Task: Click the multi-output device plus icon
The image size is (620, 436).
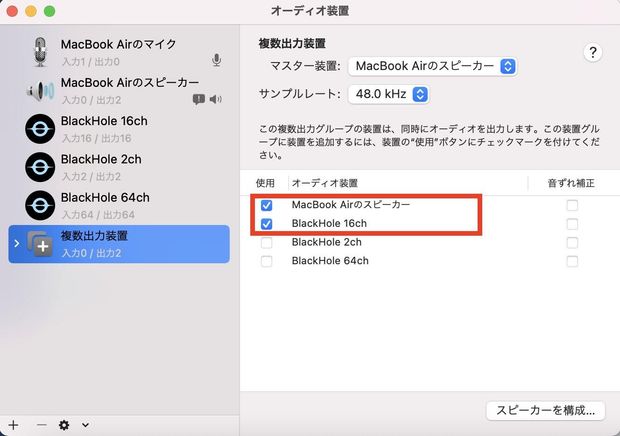Action: (x=40, y=244)
